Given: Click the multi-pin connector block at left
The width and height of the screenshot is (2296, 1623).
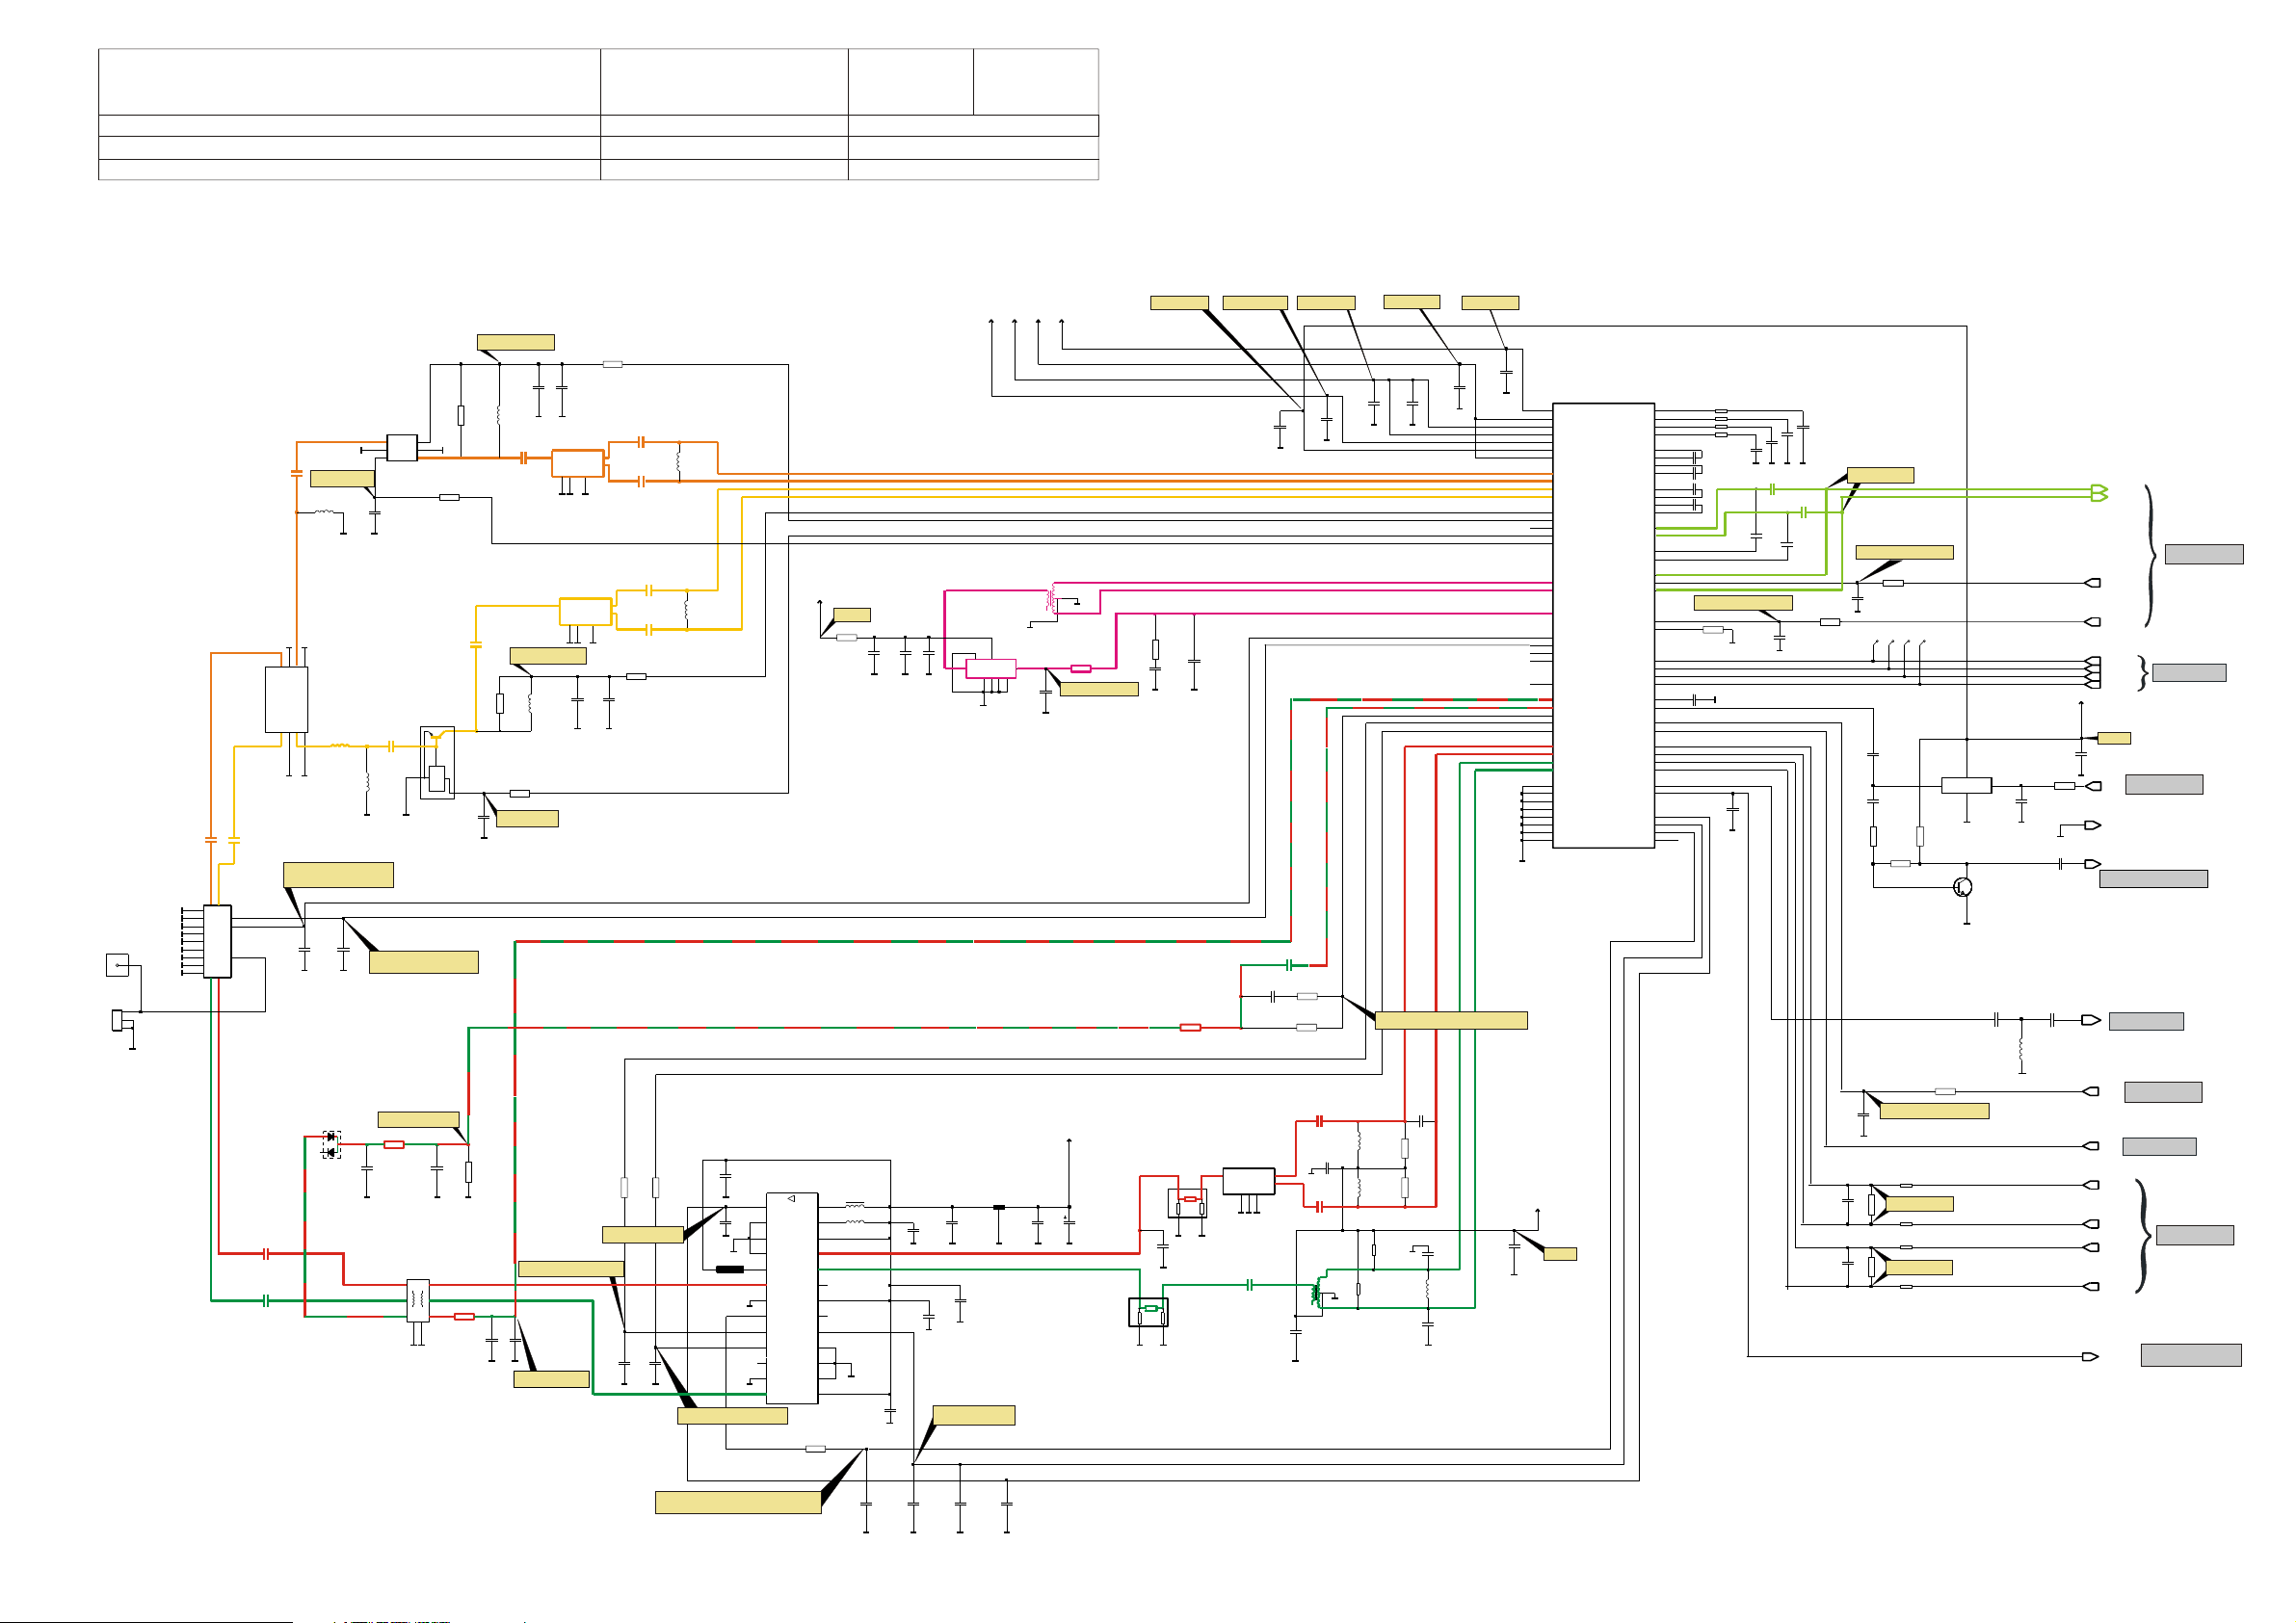Looking at the screenshot, I should tap(217, 941).
